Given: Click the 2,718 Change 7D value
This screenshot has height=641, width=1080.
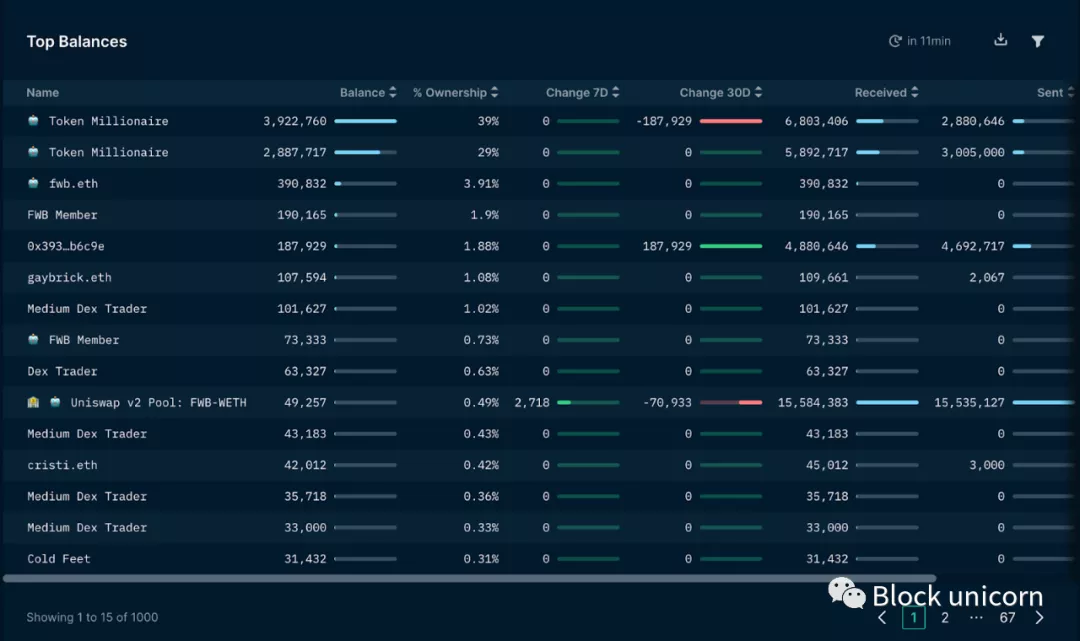Looking at the screenshot, I should click(532, 402).
